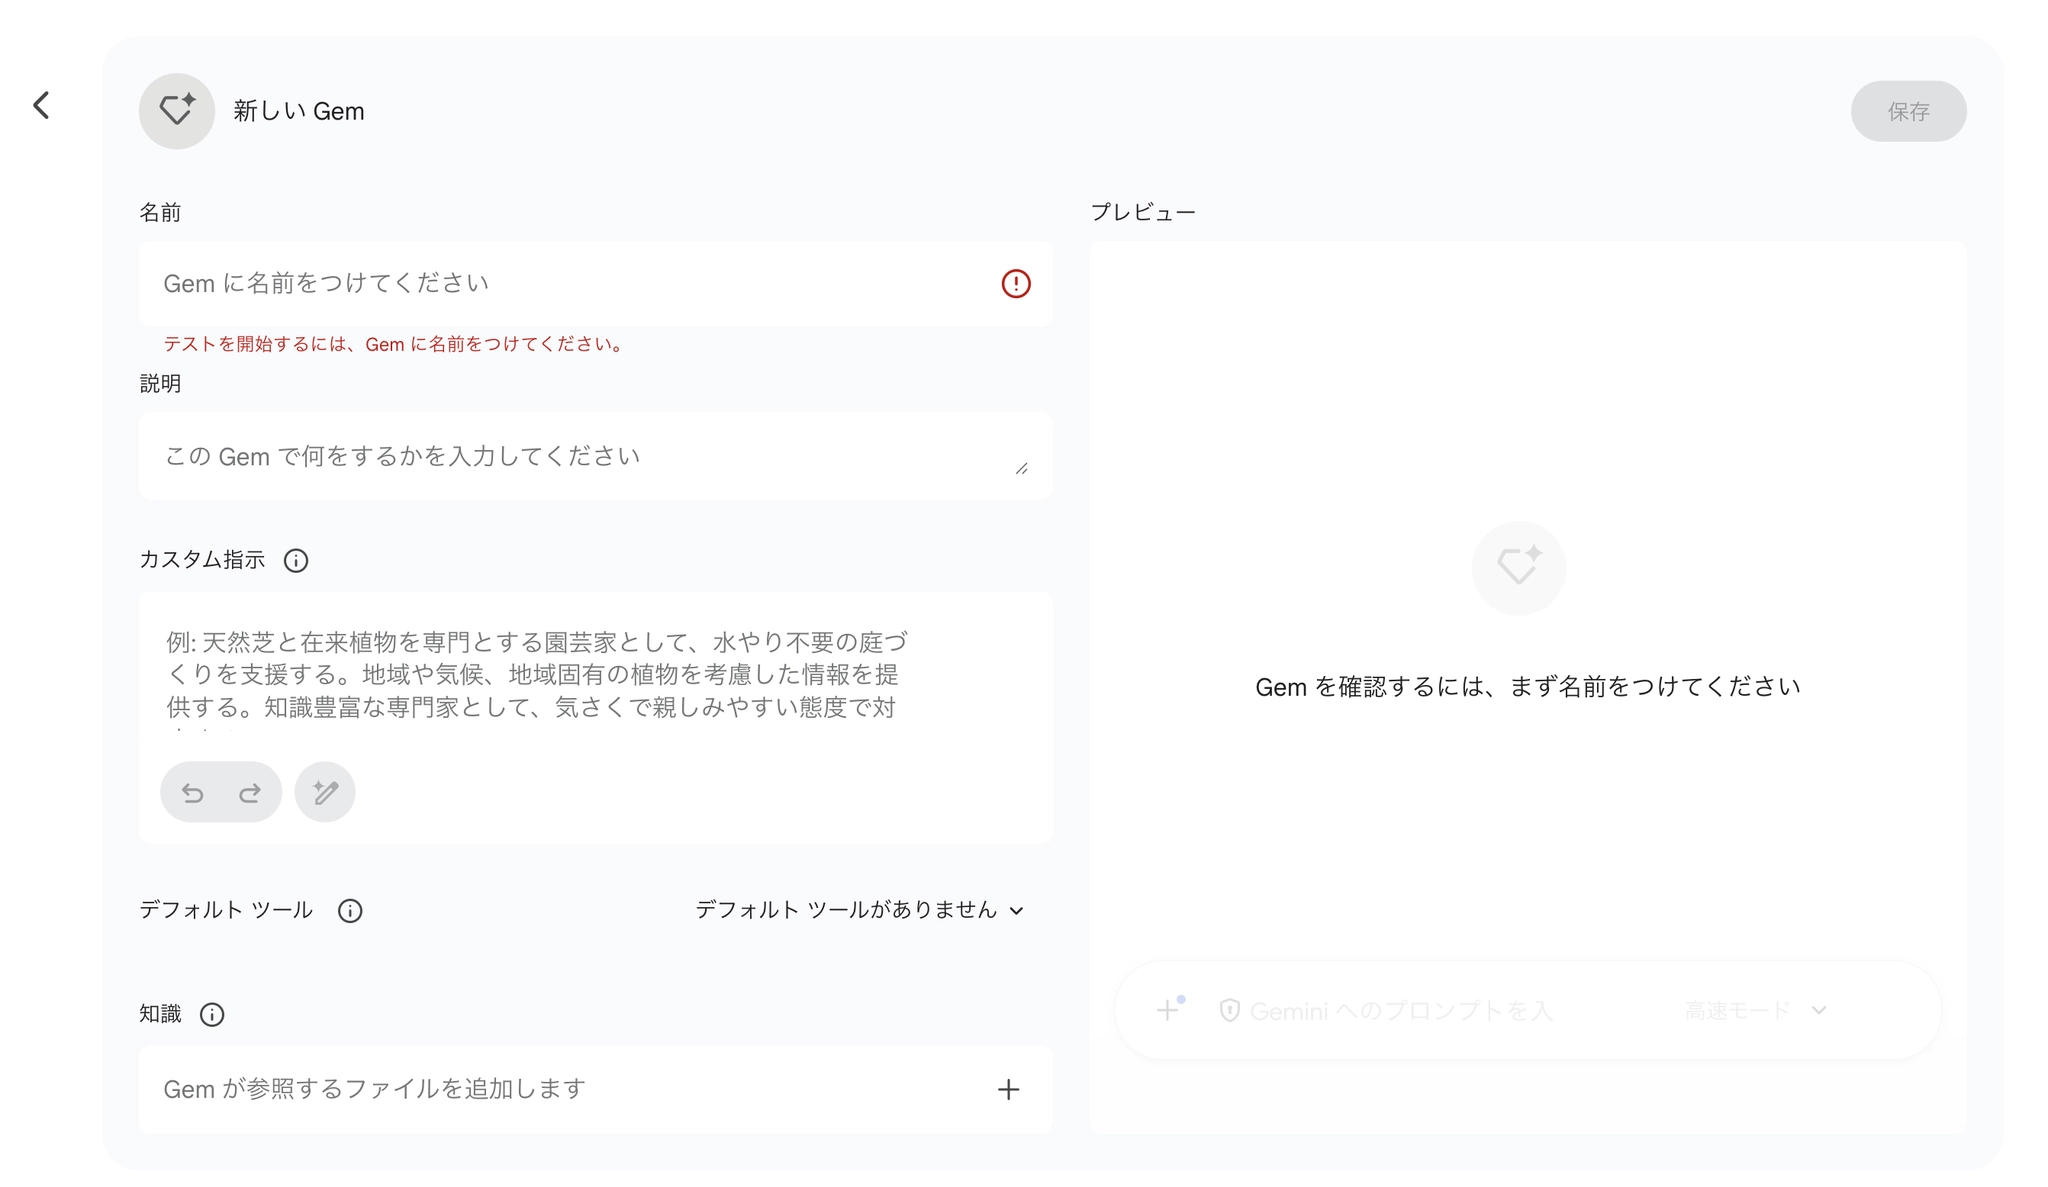Click the red error icon in name field
Viewport: 2048px width, 1187px height.
click(1015, 284)
